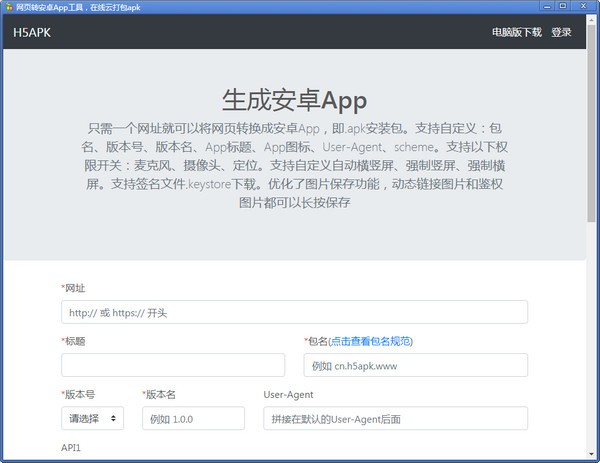Screen dimensions: 600x463
Task: Click the app icon in the title bar
Action: 9,7
